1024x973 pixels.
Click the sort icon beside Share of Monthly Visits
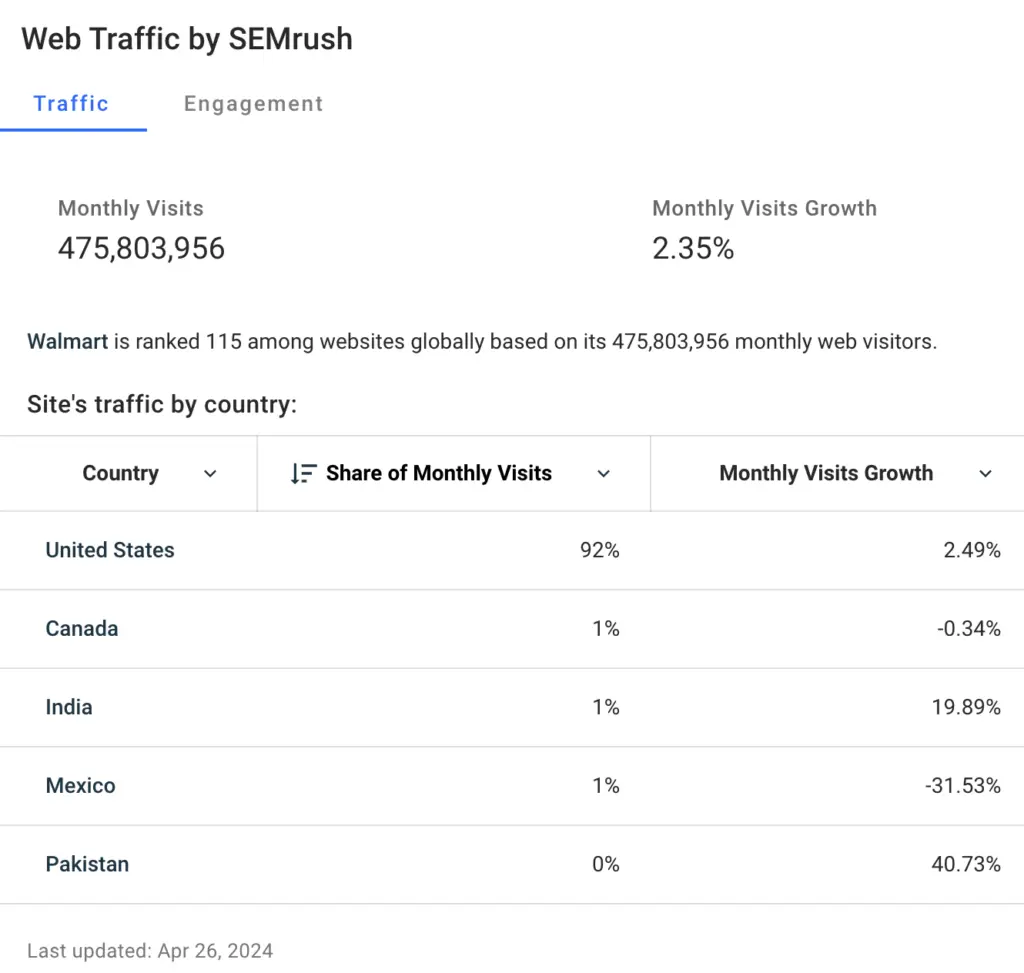(302, 473)
